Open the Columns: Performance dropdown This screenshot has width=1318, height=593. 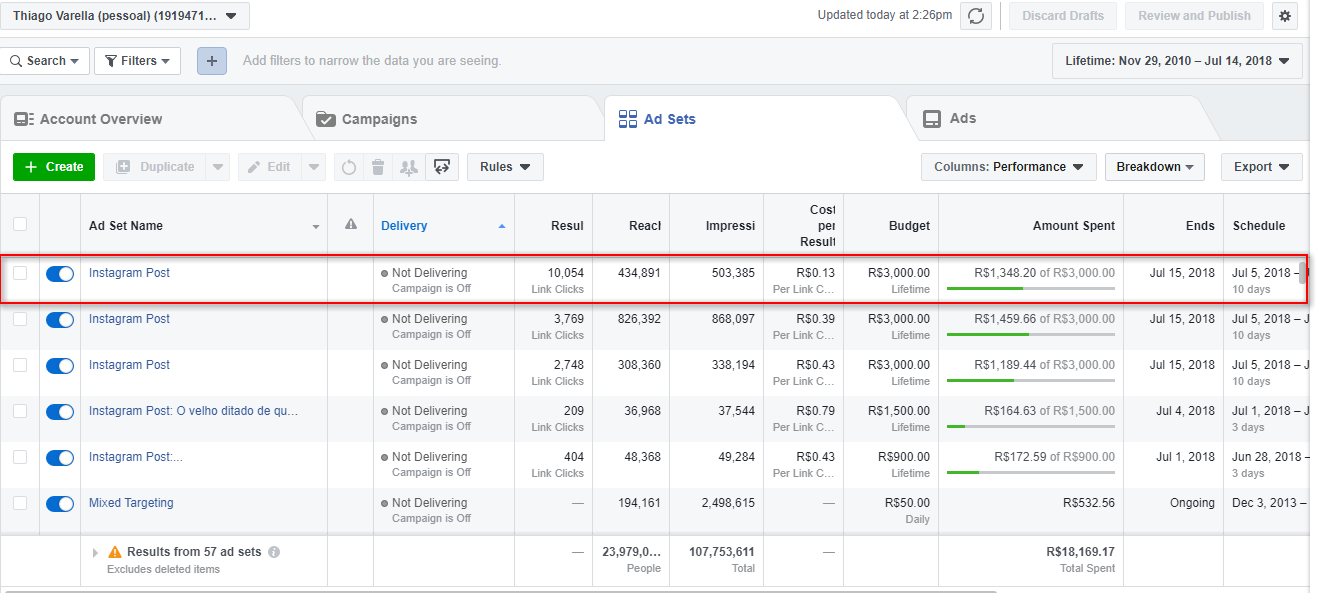click(x=1008, y=167)
